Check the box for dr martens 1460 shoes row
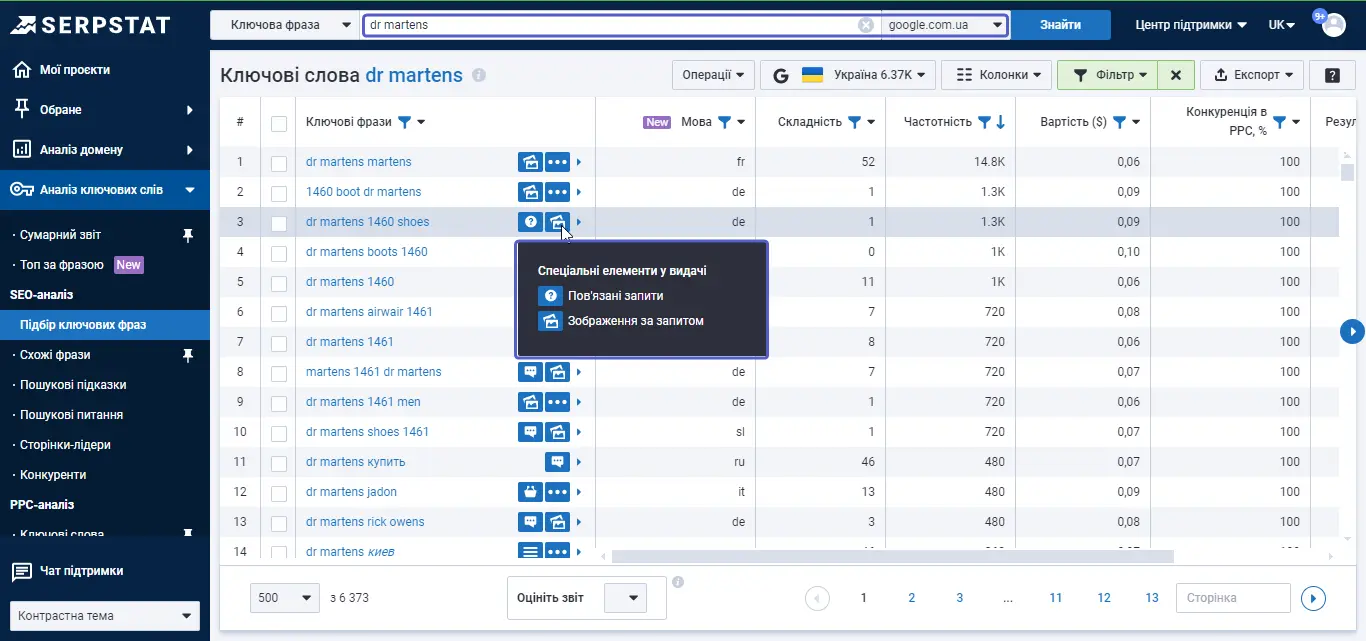The width and height of the screenshot is (1366, 641). (x=279, y=223)
